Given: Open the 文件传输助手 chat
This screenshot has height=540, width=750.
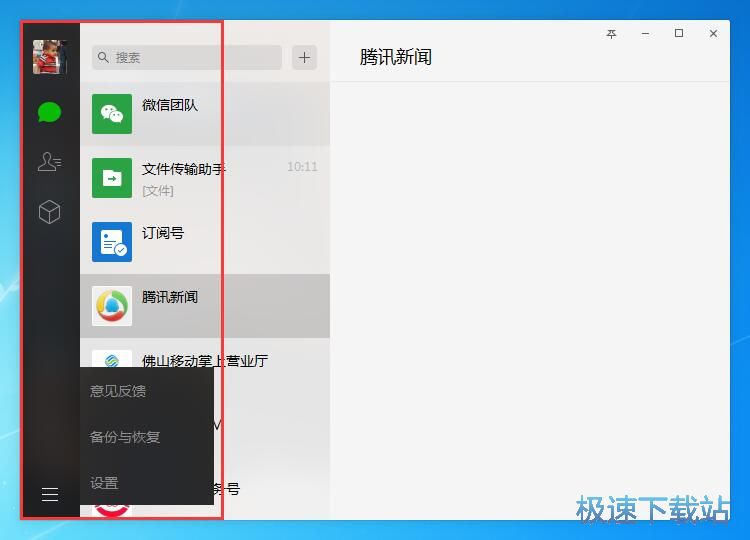Looking at the screenshot, I should 205,178.
